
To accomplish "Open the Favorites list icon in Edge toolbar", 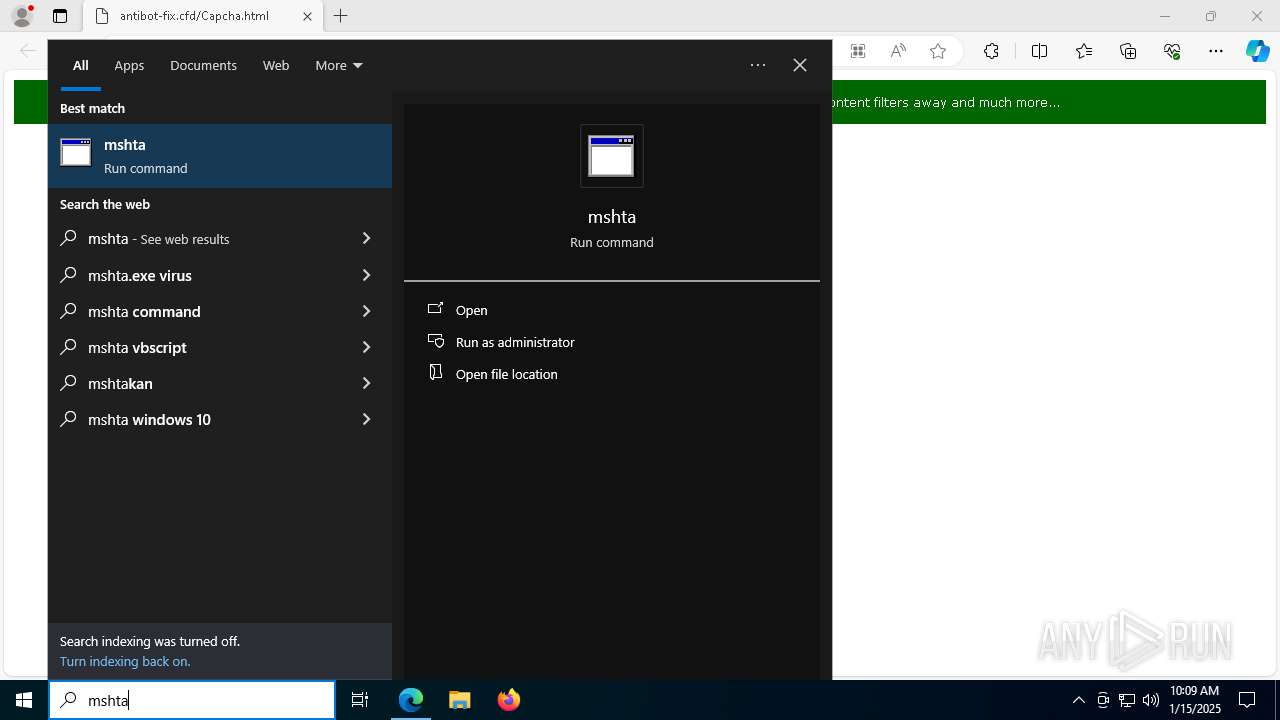I will 1084,51.
